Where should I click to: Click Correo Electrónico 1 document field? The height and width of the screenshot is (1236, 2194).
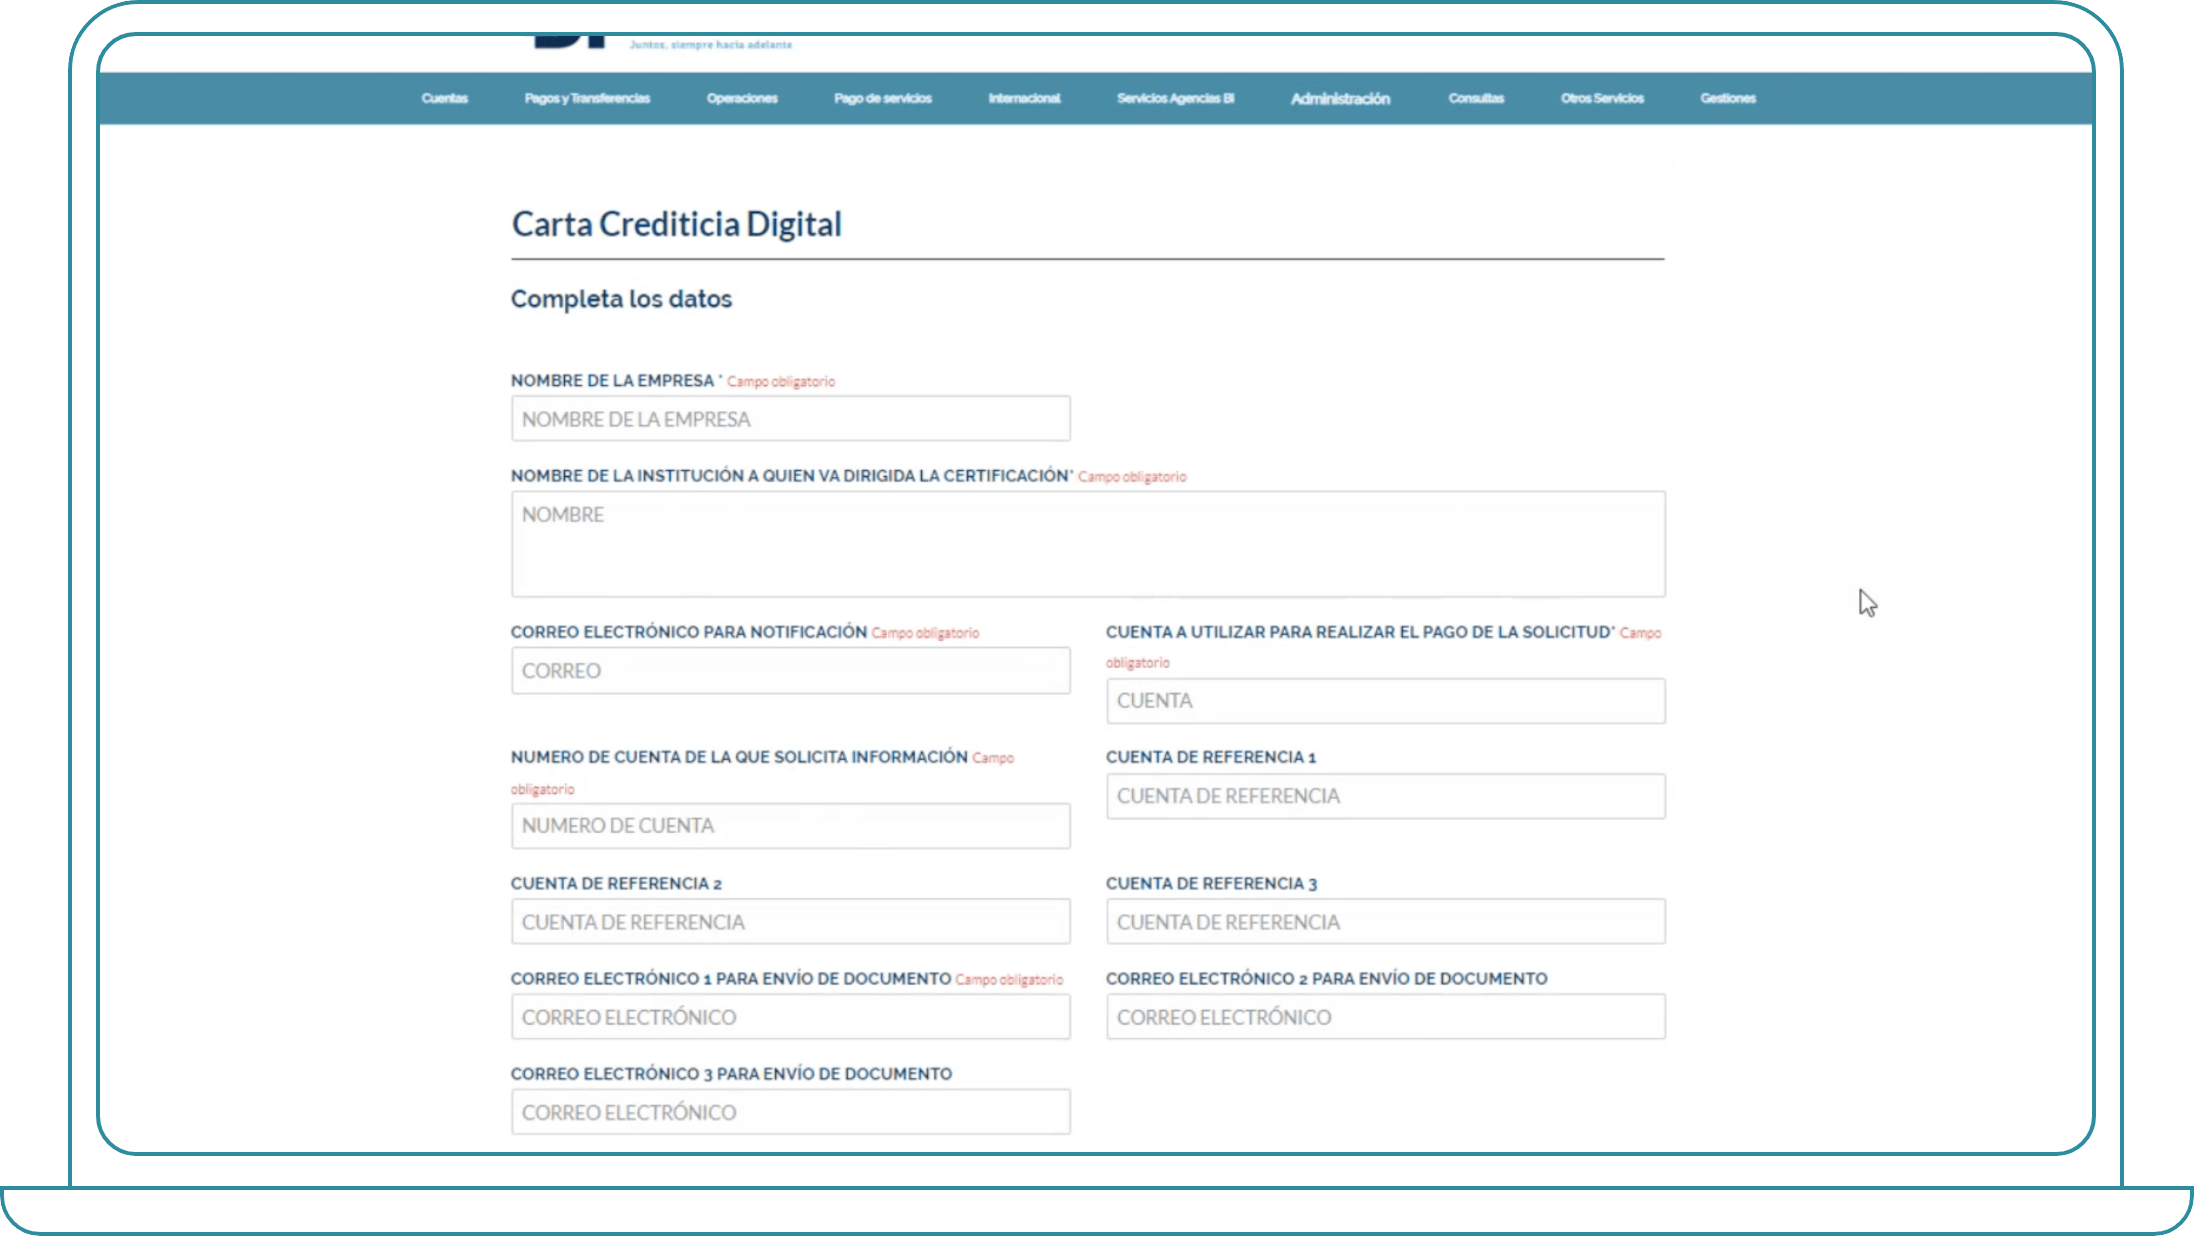[790, 1017]
